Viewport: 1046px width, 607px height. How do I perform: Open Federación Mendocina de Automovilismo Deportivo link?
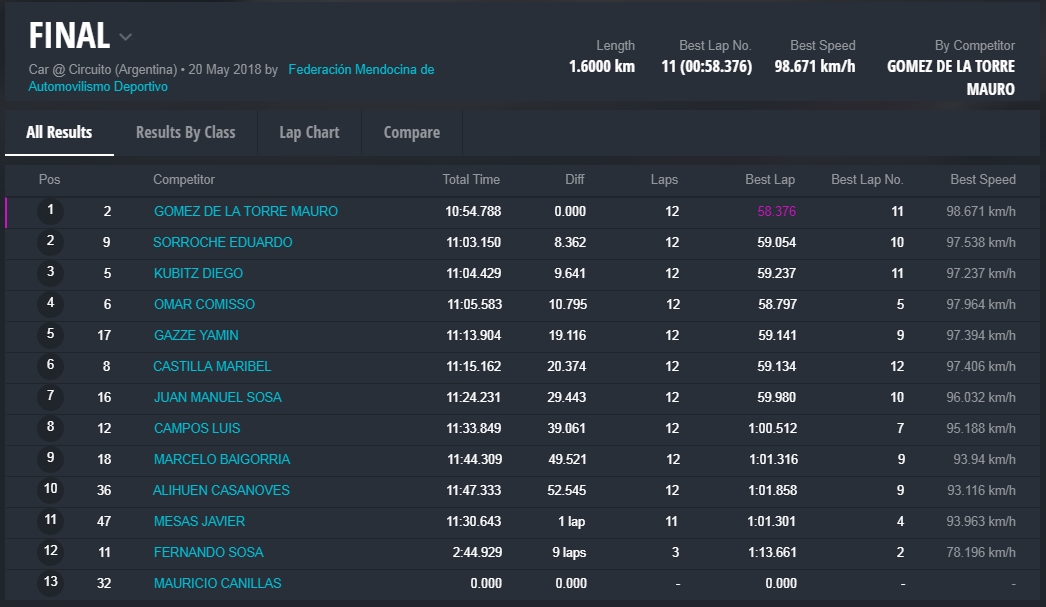(x=361, y=70)
